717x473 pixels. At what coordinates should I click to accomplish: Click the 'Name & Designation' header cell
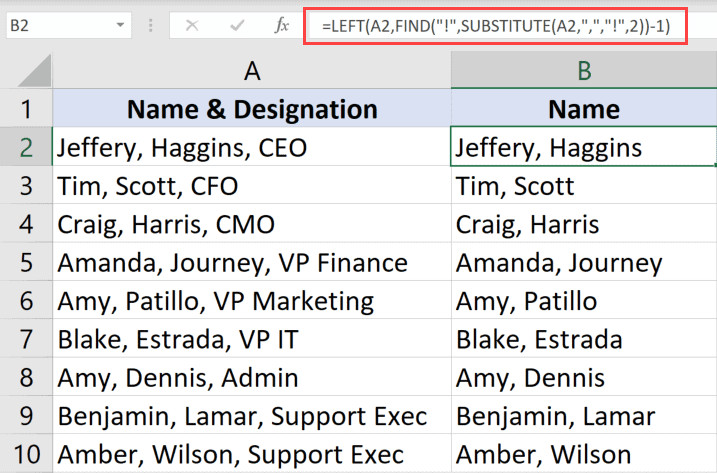pos(251,109)
